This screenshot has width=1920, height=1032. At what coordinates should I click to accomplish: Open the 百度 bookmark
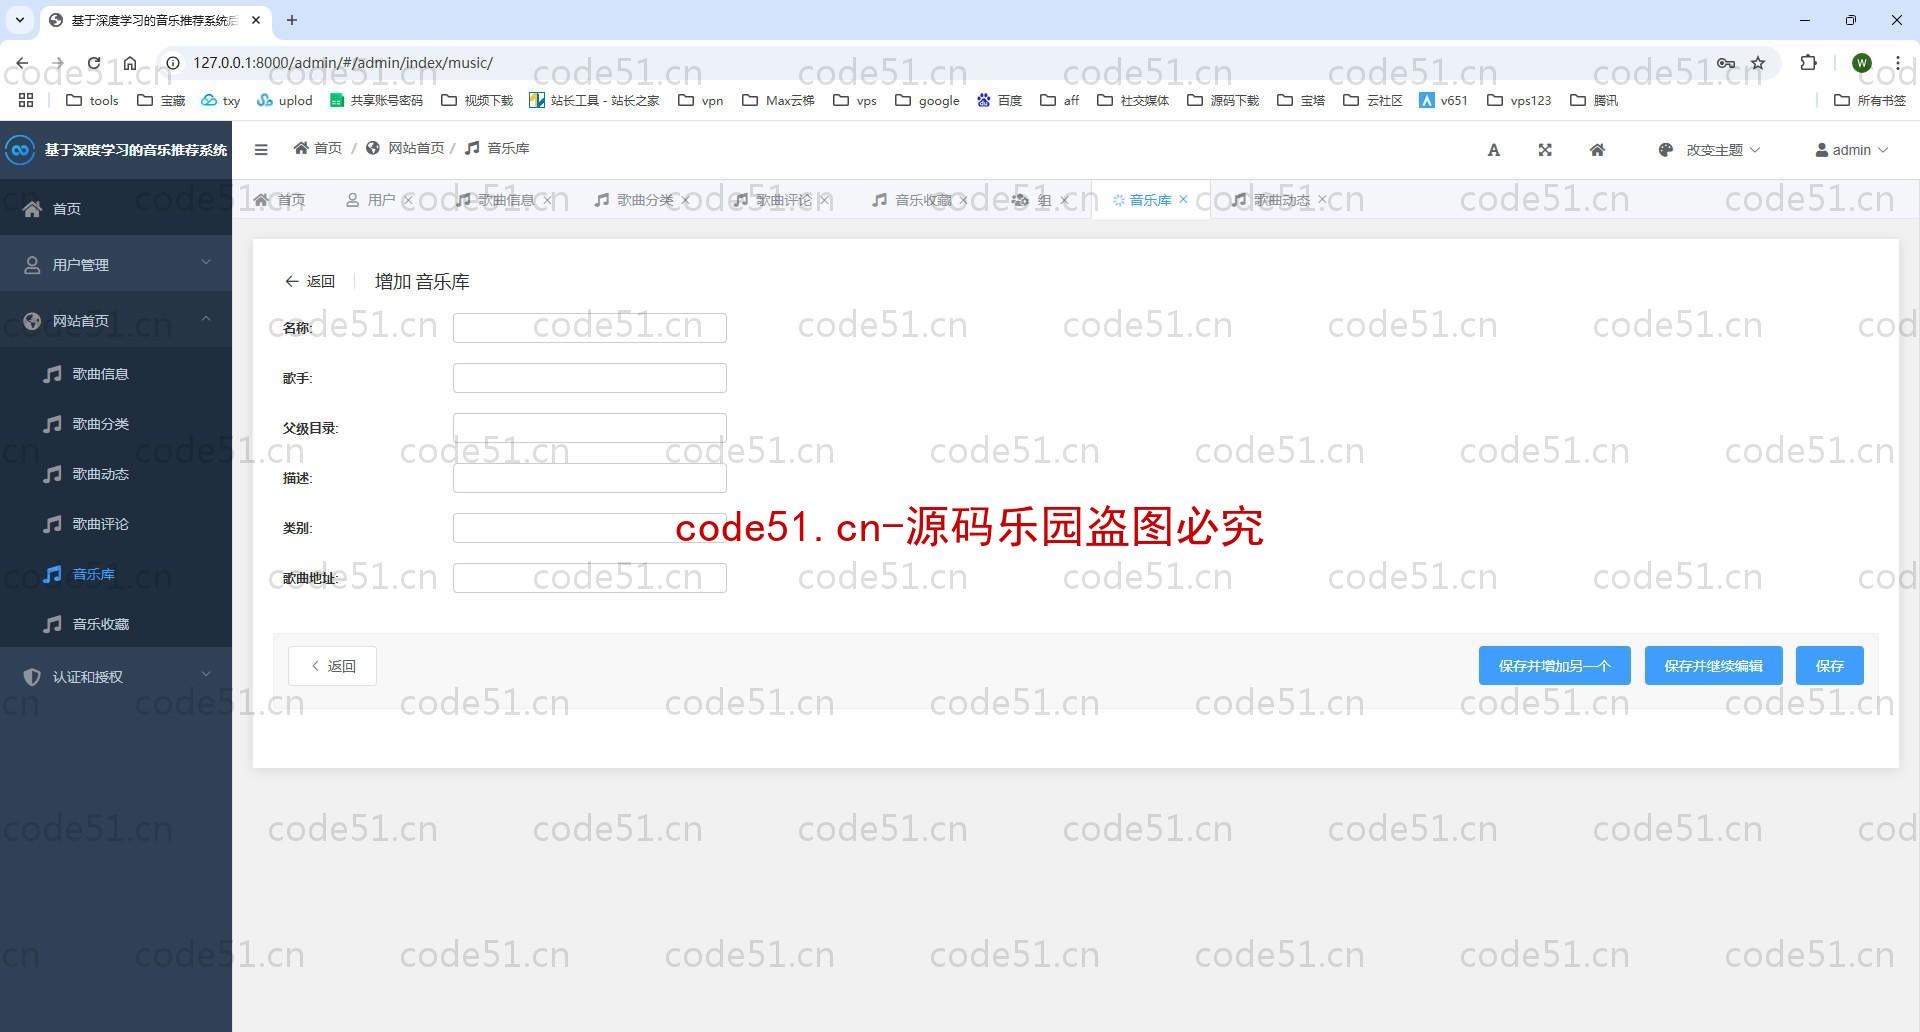(999, 100)
